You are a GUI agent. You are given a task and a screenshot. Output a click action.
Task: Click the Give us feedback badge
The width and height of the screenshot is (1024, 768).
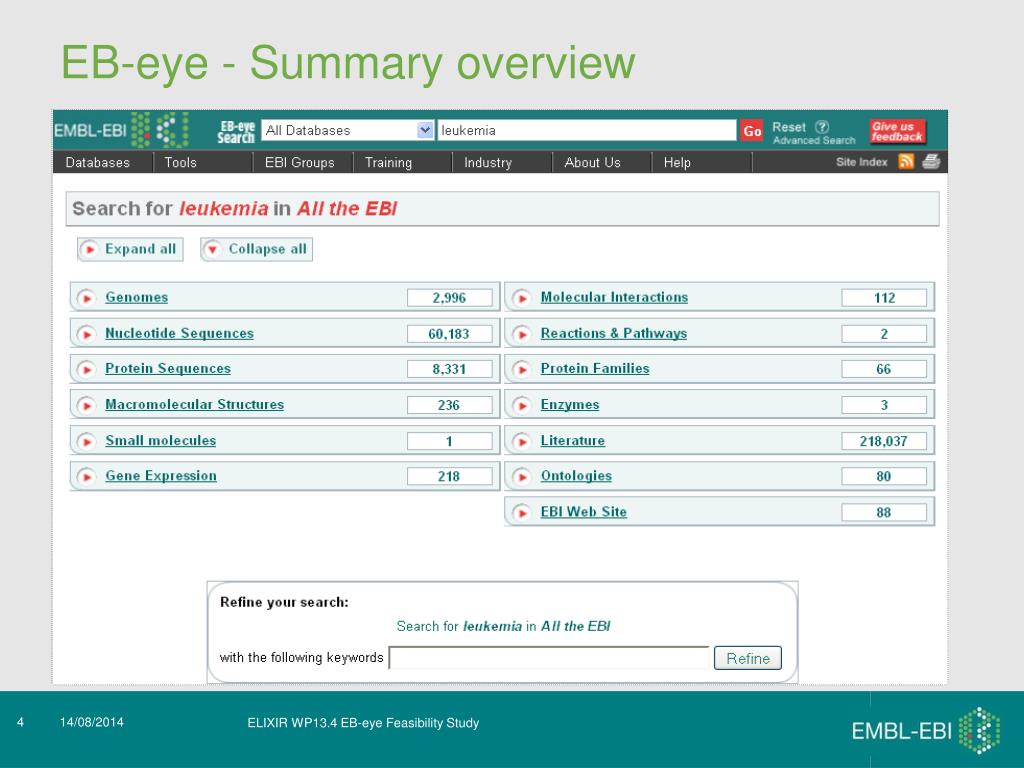coord(897,131)
